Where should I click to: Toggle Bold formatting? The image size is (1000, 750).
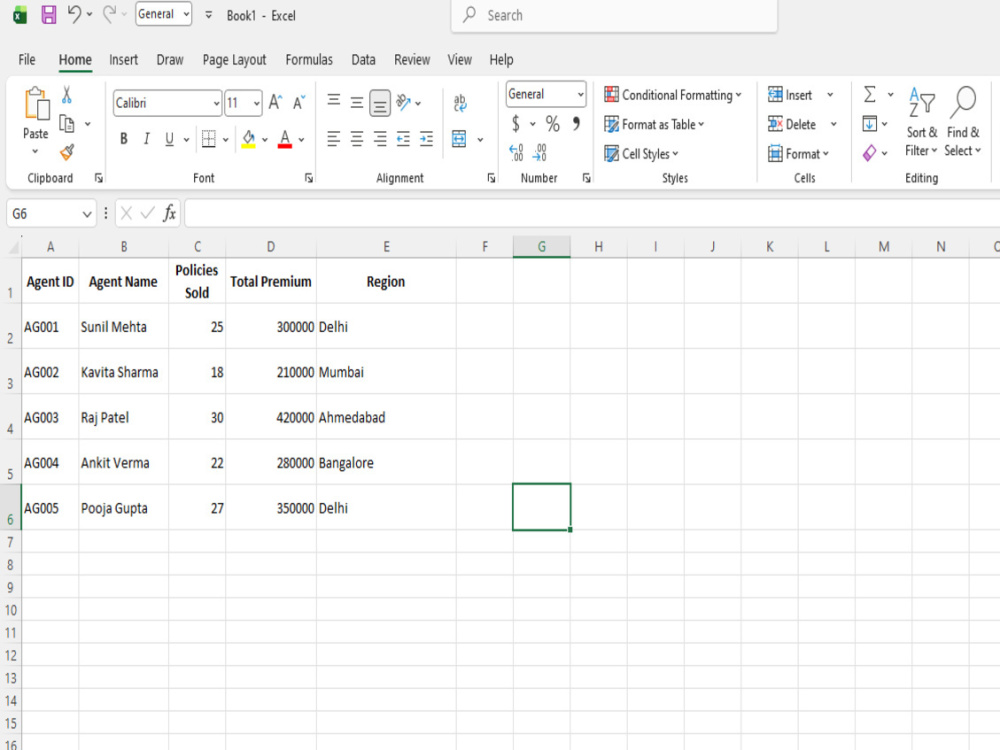click(124, 139)
